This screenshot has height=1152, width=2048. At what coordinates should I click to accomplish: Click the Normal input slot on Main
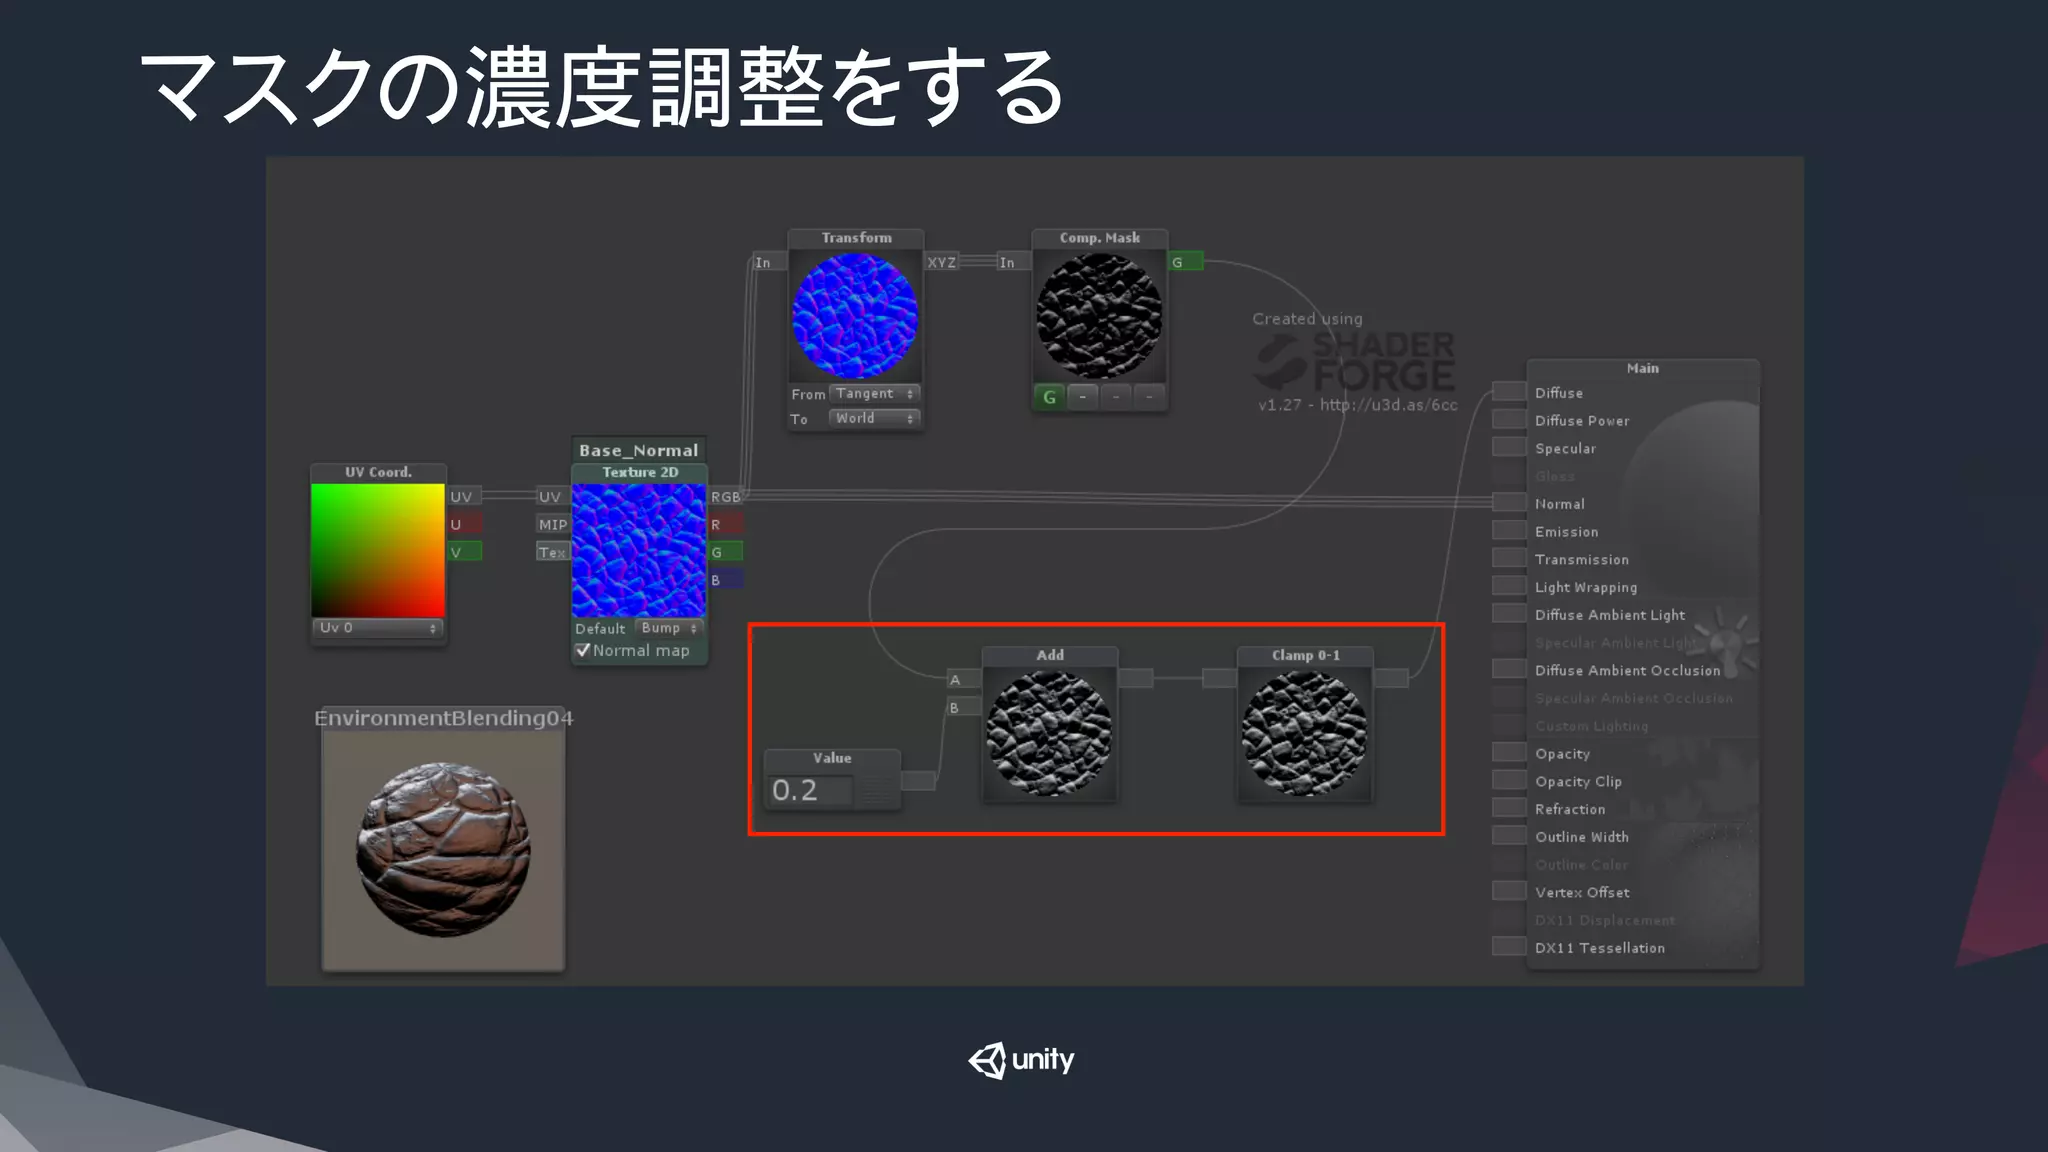coord(1509,502)
